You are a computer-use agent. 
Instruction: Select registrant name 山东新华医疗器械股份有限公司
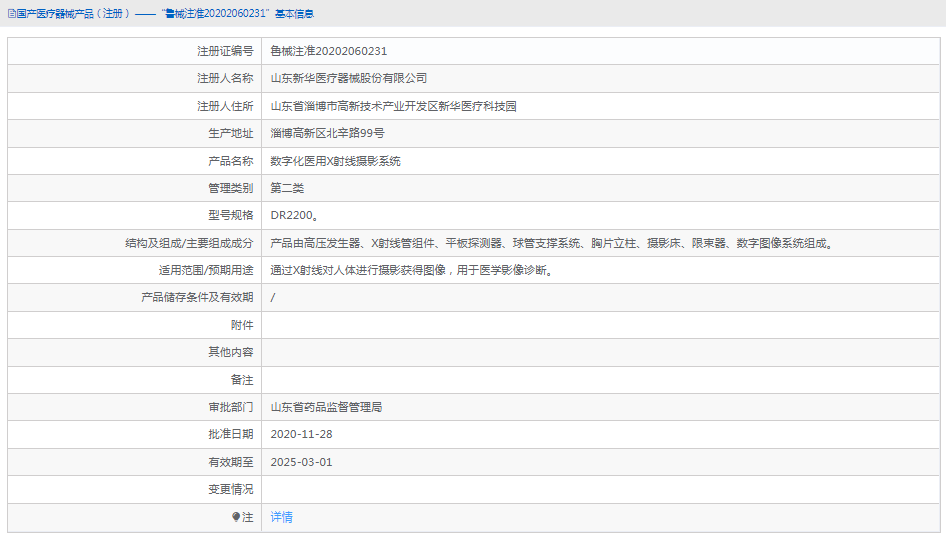pos(349,78)
